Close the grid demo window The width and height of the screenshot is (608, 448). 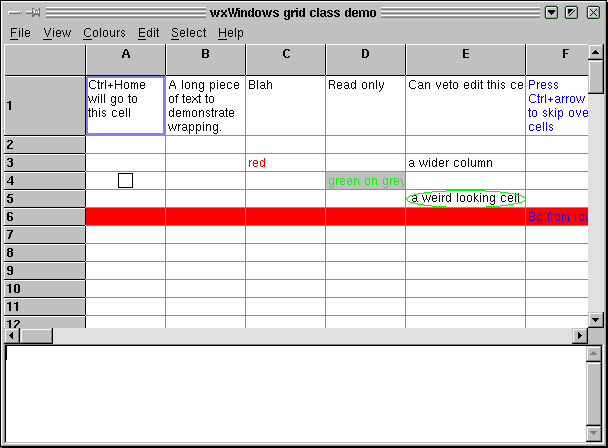[593, 13]
